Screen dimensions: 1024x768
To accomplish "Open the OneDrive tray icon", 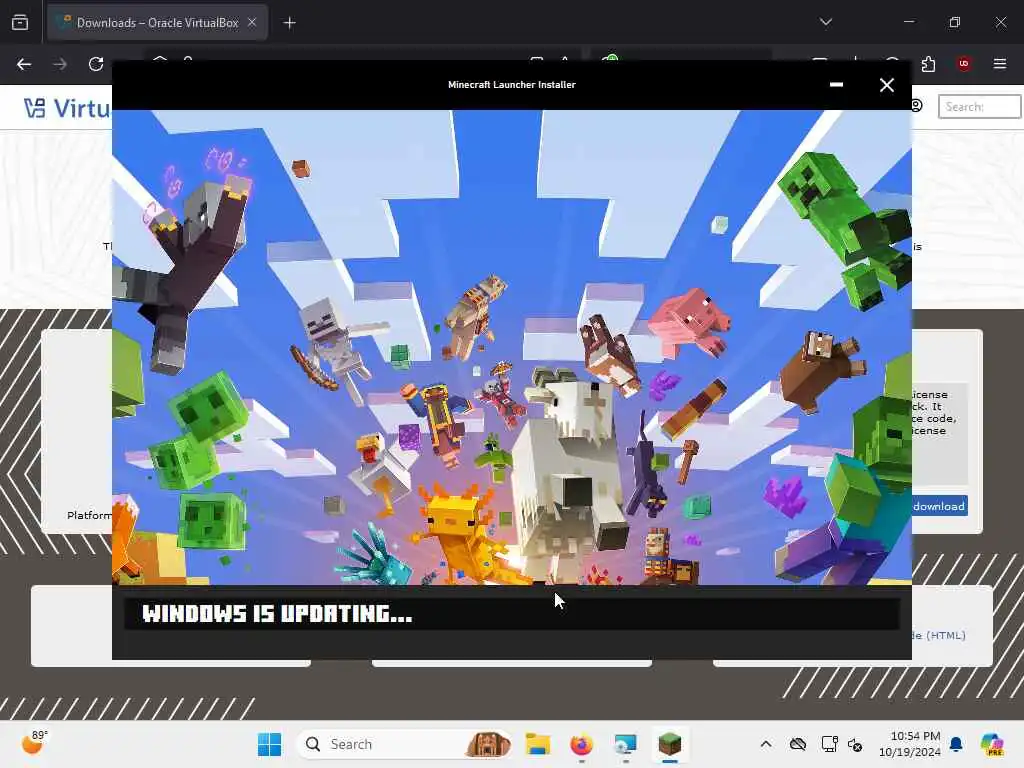I will point(797,744).
